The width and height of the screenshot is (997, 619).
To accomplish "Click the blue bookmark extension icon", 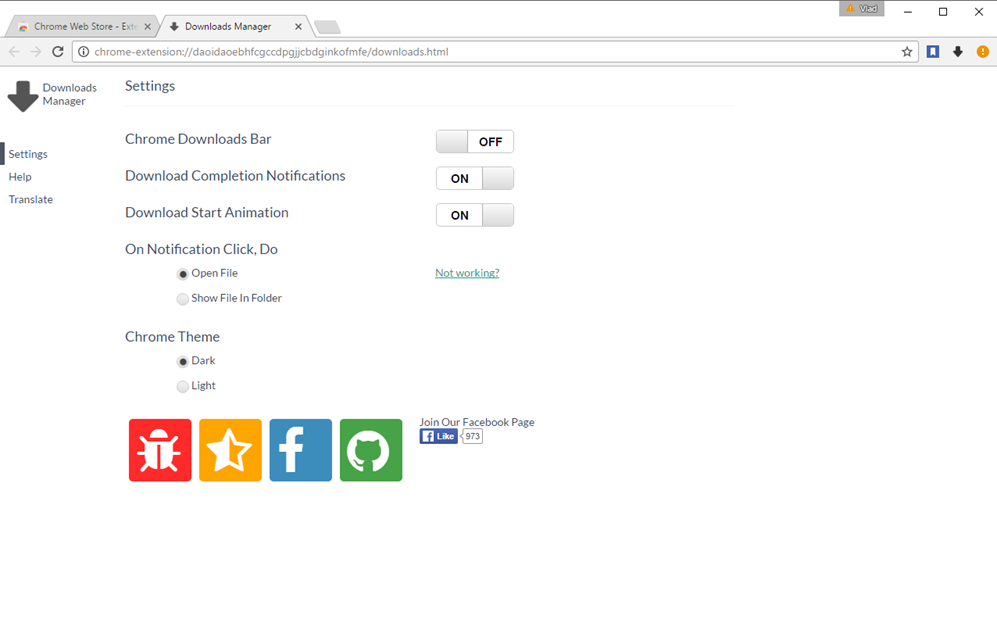I will tap(933, 52).
